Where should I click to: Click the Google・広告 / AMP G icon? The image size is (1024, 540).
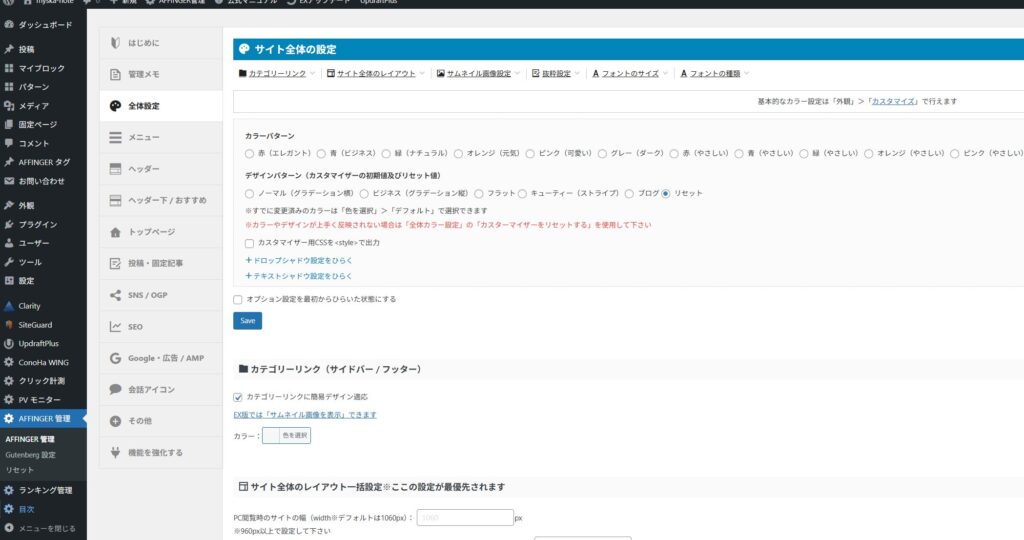[116, 358]
